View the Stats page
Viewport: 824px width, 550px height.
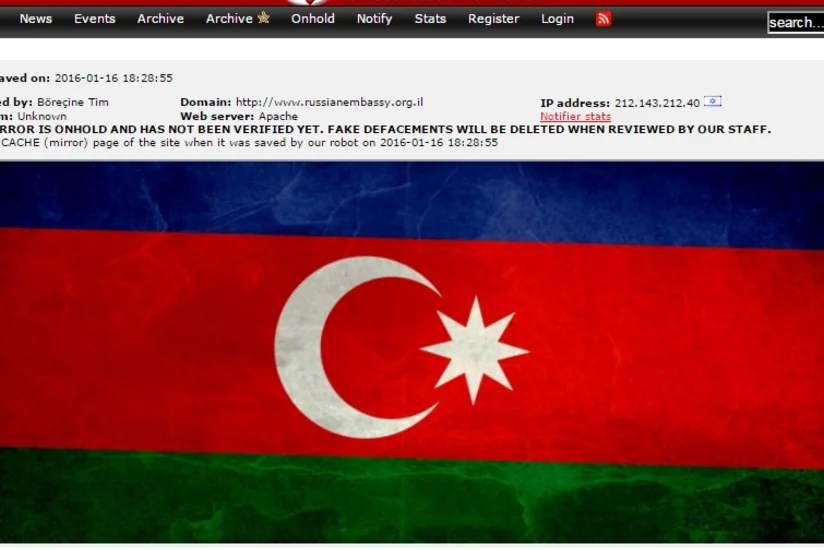point(430,19)
